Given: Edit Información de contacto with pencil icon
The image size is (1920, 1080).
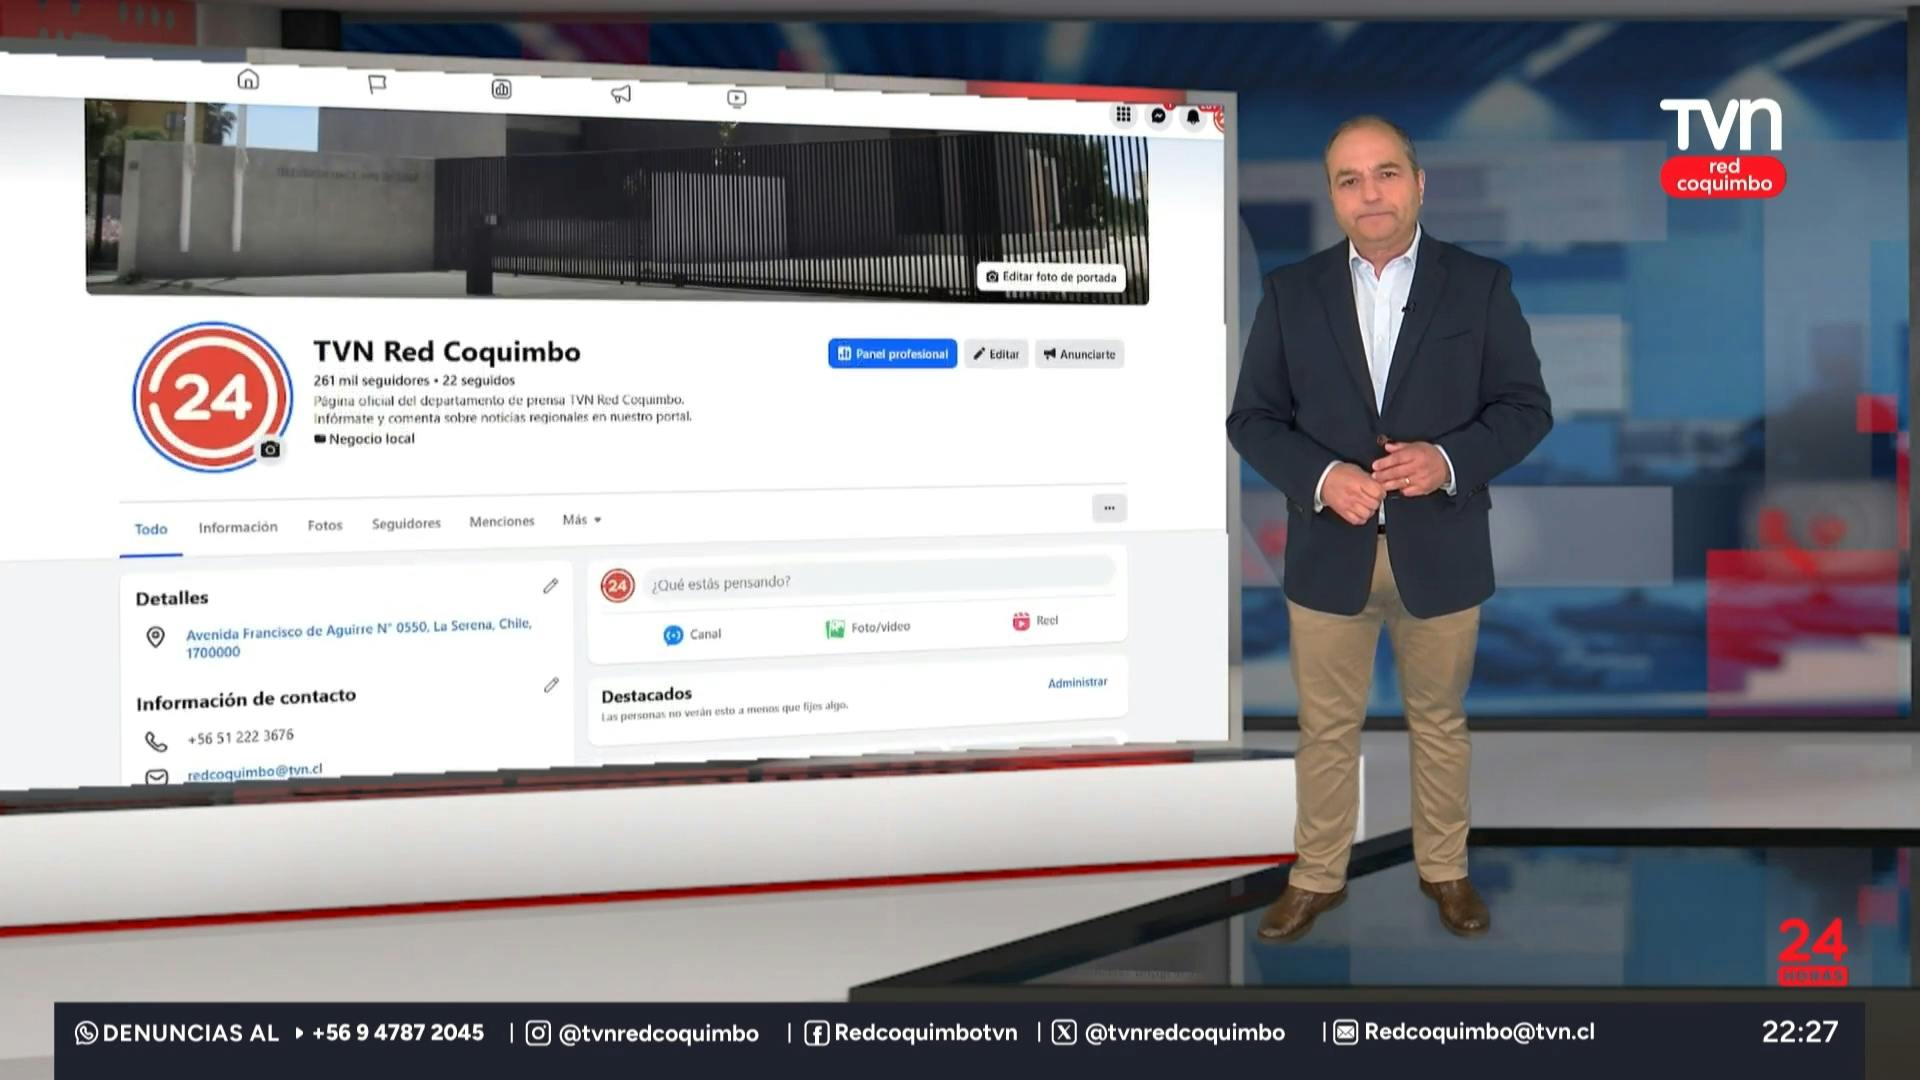Looking at the screenshot, I should [x=551, y=685].
